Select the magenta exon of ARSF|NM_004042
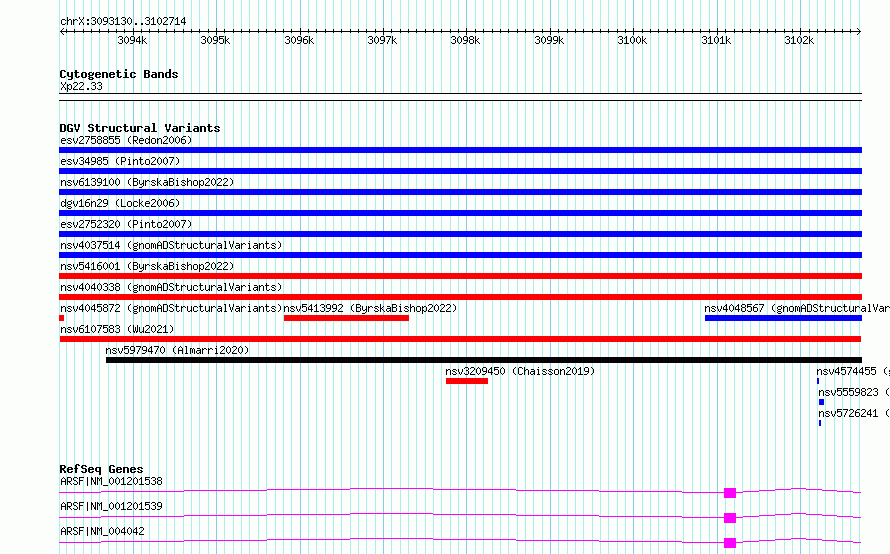Screen dimensions: 890x554 [730, 543]
